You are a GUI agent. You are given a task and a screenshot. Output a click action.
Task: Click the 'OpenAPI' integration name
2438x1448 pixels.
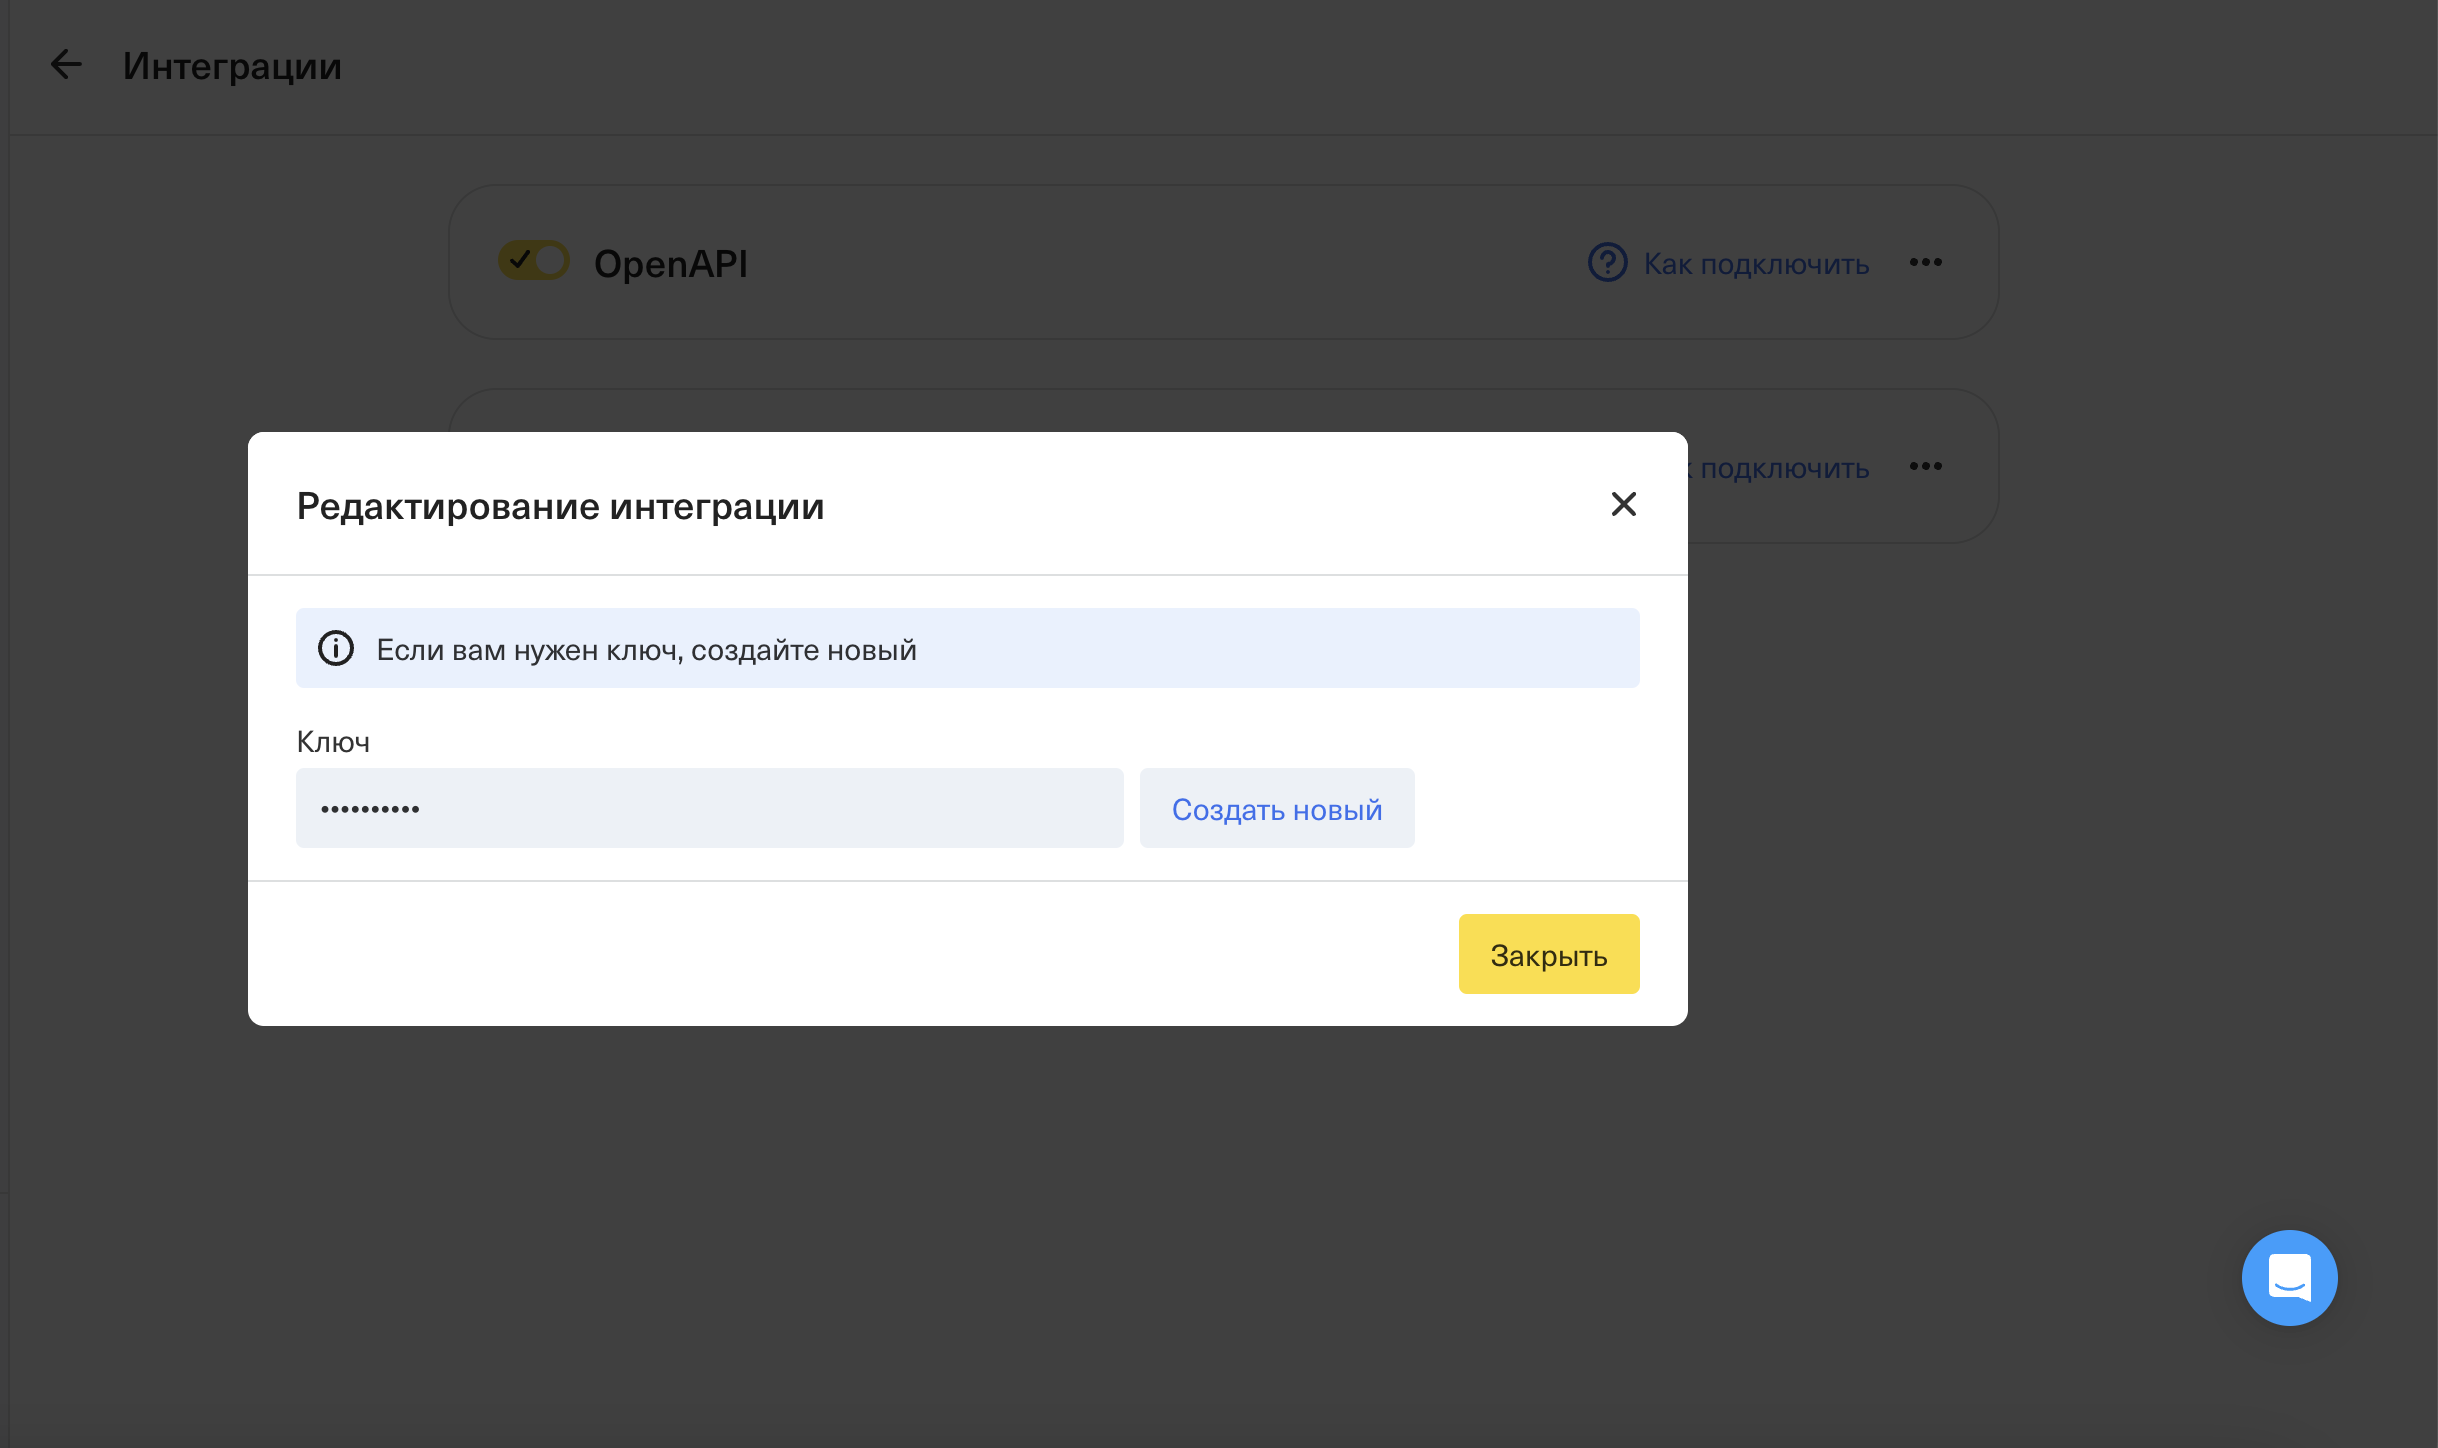point(670,264)
